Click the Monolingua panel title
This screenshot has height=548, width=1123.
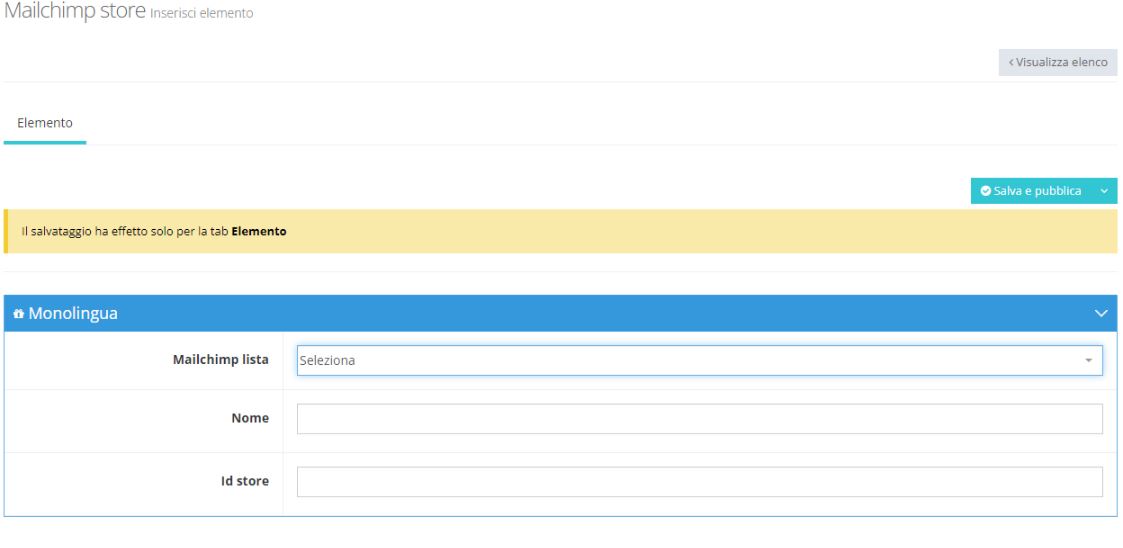73,313
